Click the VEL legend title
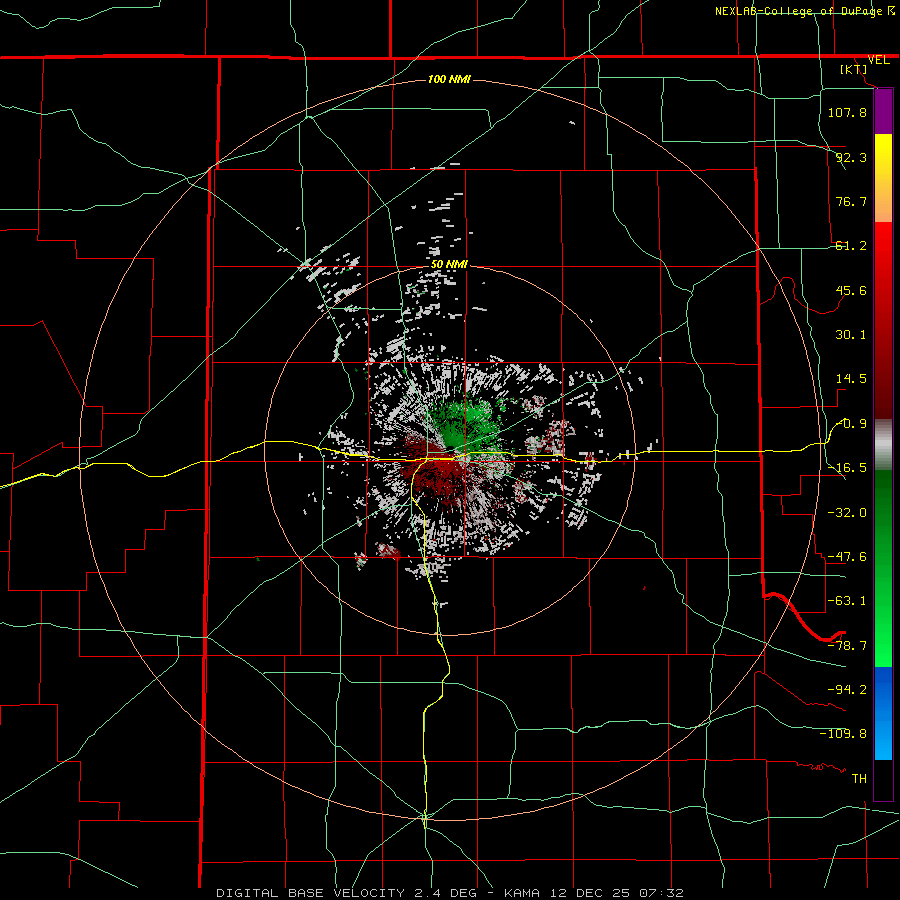Viewport: 900px width, 900px height. tap(878, 60)
